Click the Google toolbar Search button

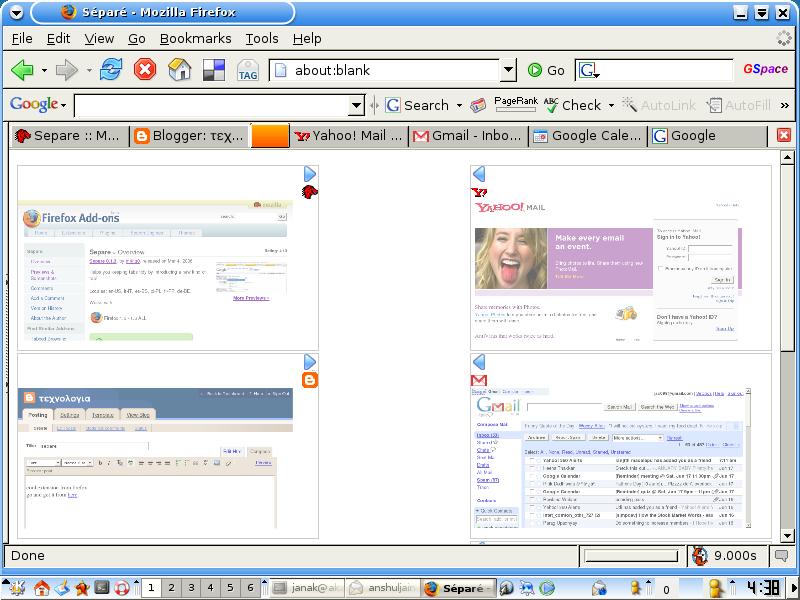(x=417, y=105)
